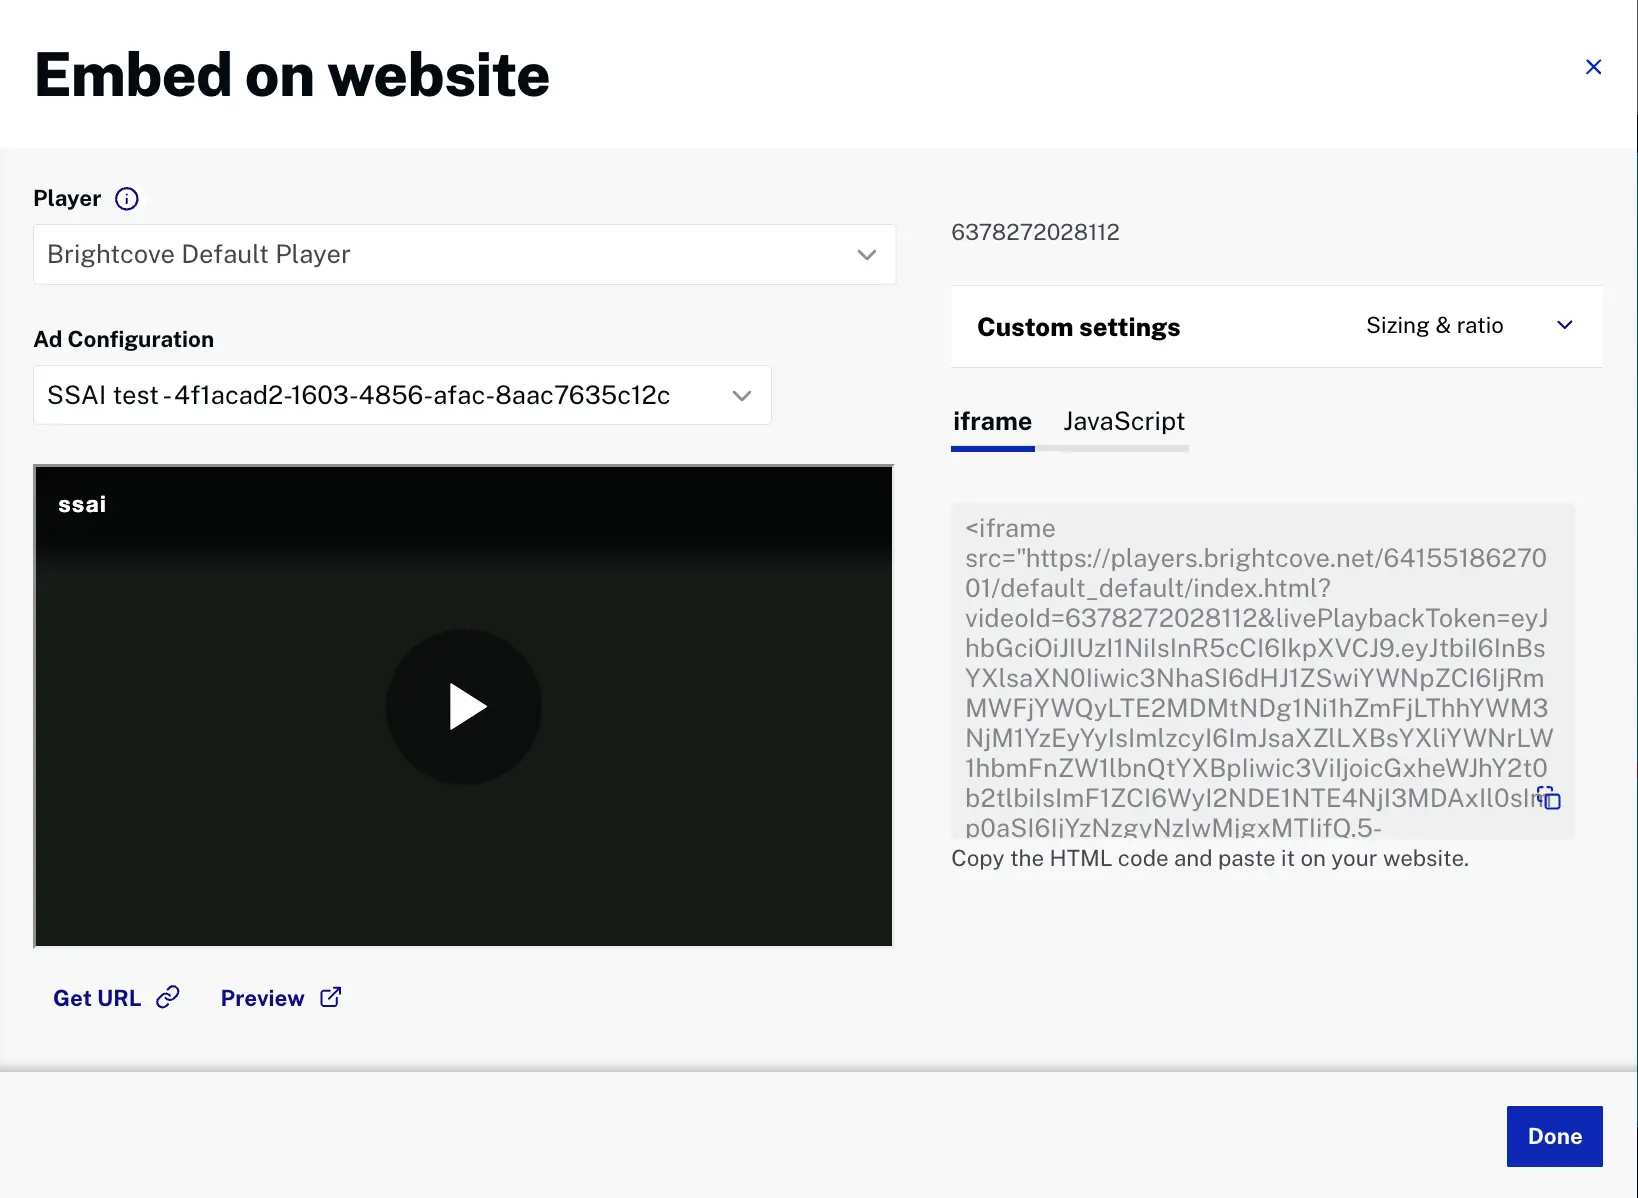The height and width of the screenshot is (1198, 1638).
Task: Select the iframe embed tab
Action: coord(992,421)
